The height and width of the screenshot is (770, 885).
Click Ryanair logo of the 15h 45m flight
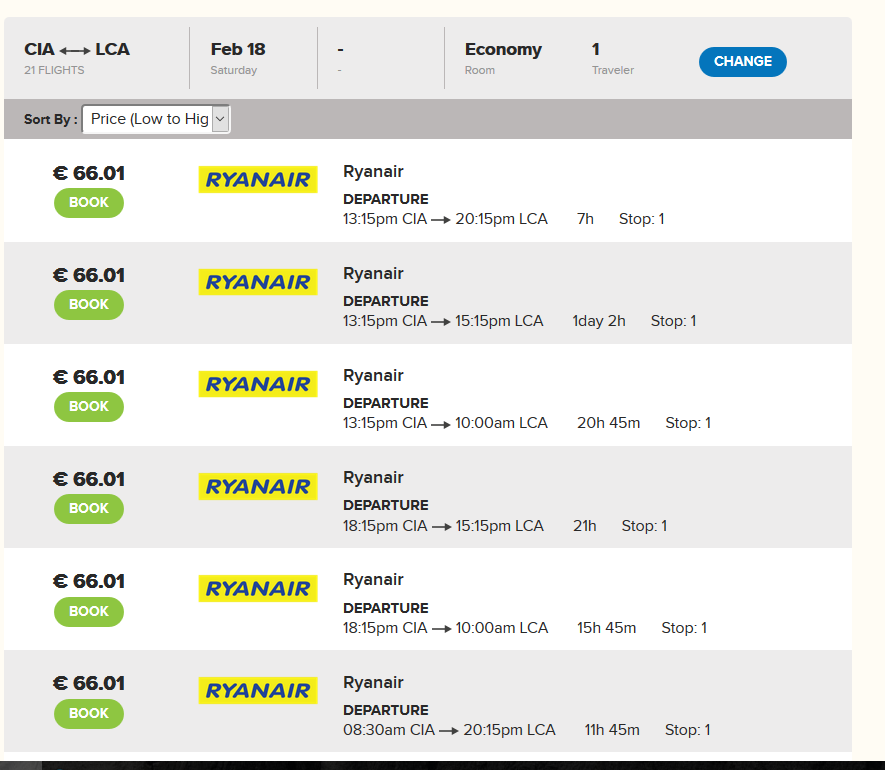tap(258, 588)
